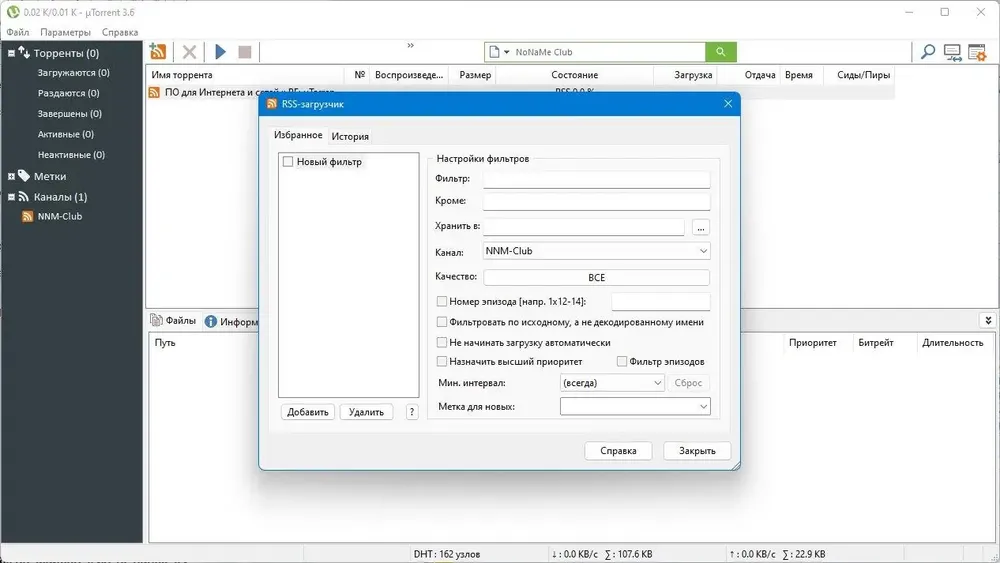Collapse the bottom details pane with the chevron
The width and height of the screenshot is (1000, 563).
pos(988,320)
